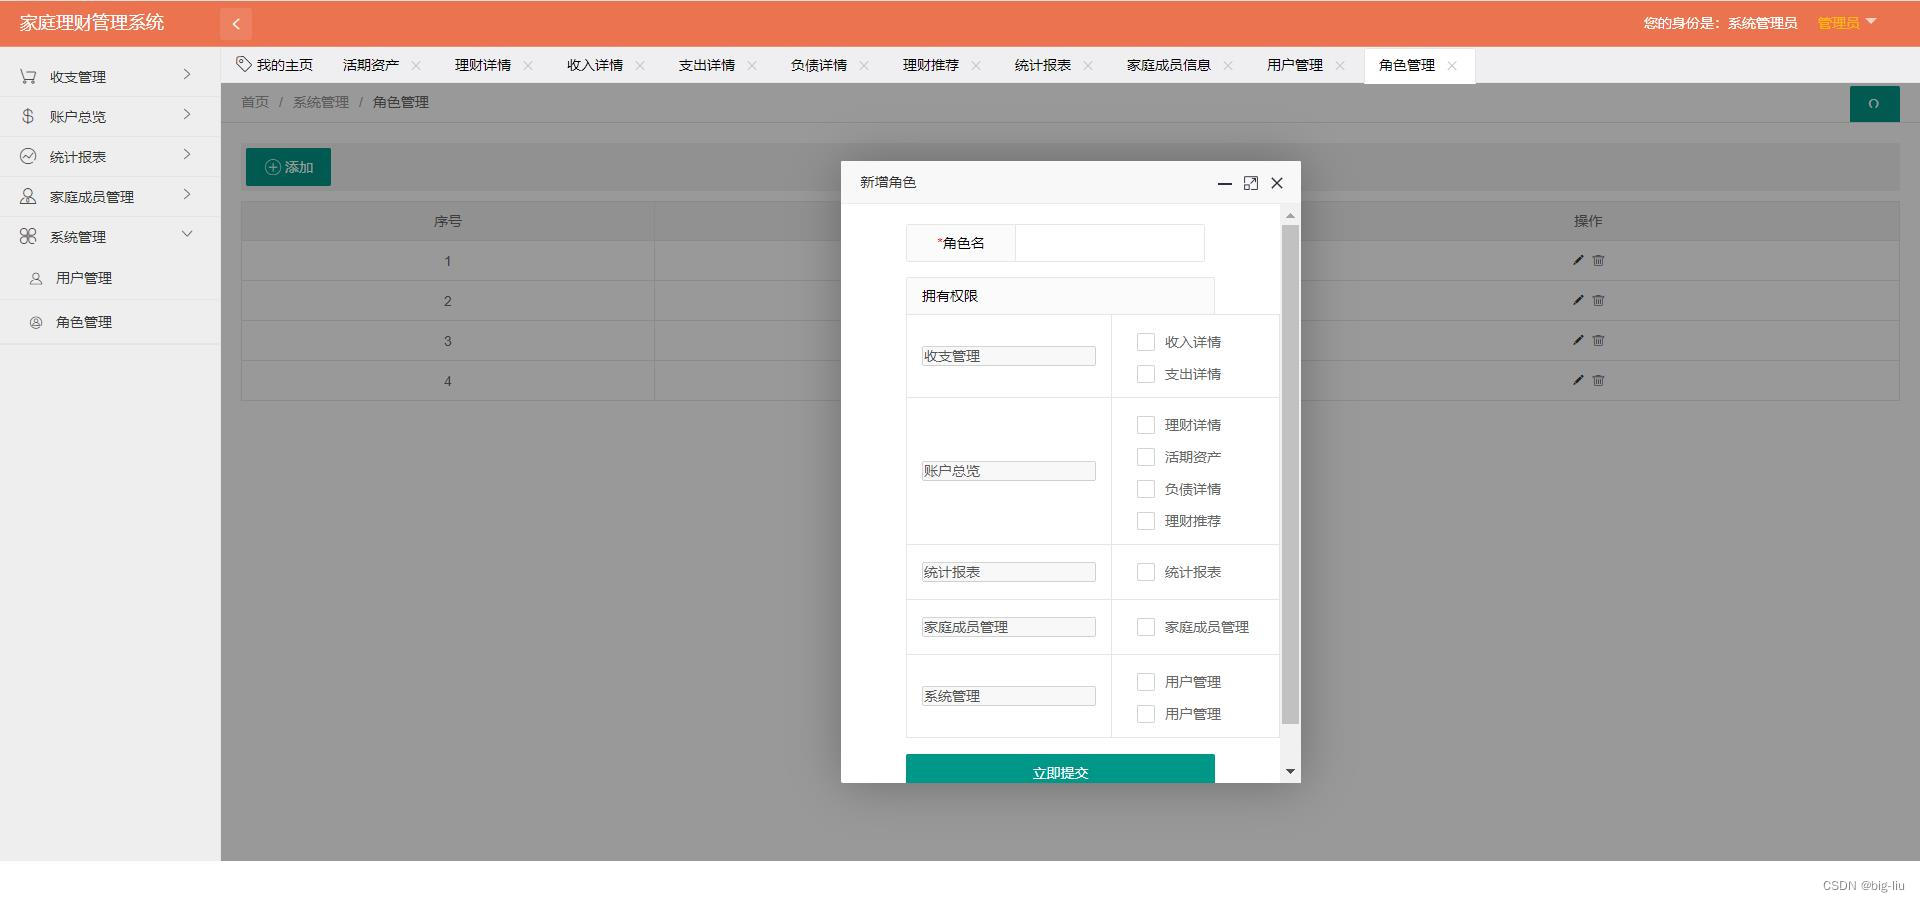Delete row 2 with the trash icon
This screenshot has height=902, width=1920.
(1598, 300)
